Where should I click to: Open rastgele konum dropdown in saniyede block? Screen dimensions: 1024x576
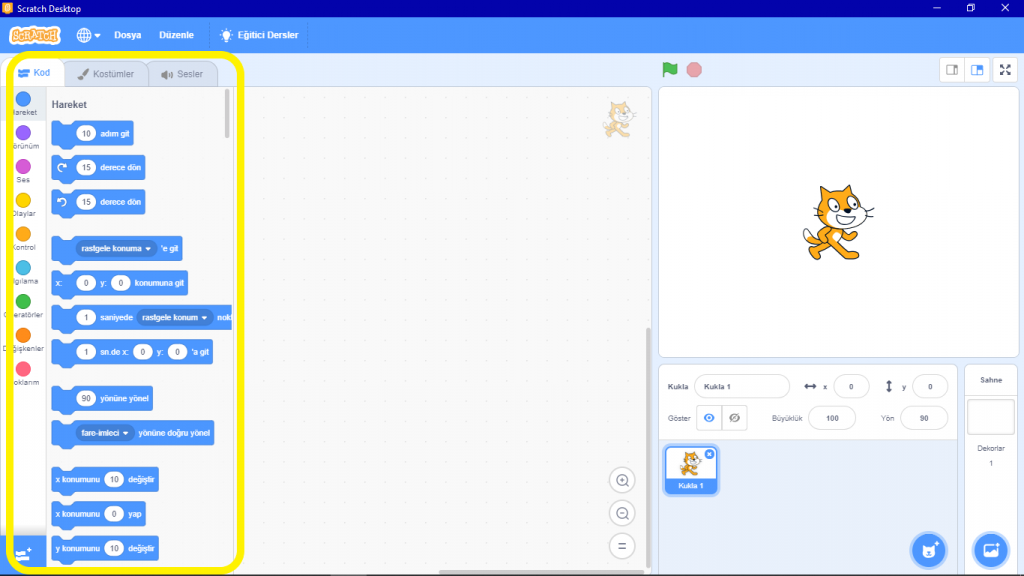tap(174, 317)
